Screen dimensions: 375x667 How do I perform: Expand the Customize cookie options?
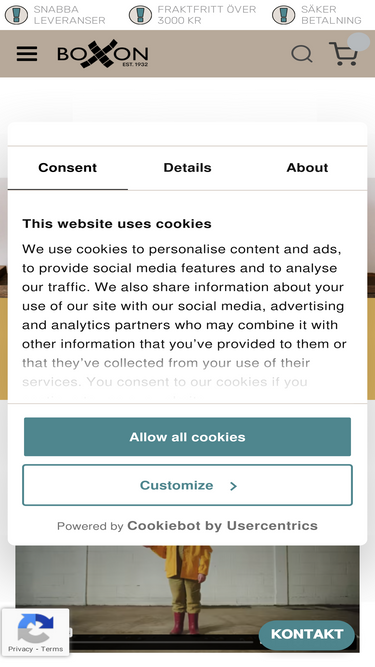pyautogui.click(x=188, y=485)
